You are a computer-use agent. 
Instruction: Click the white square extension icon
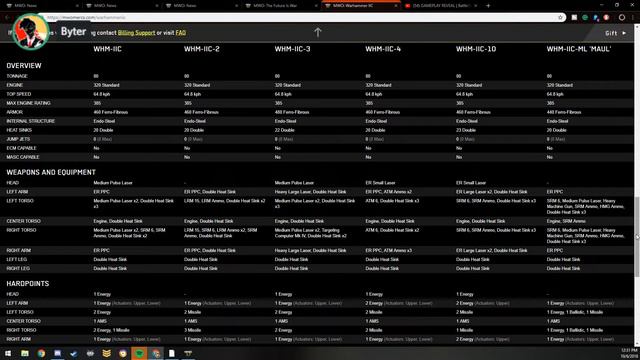[x=574, y=18]
